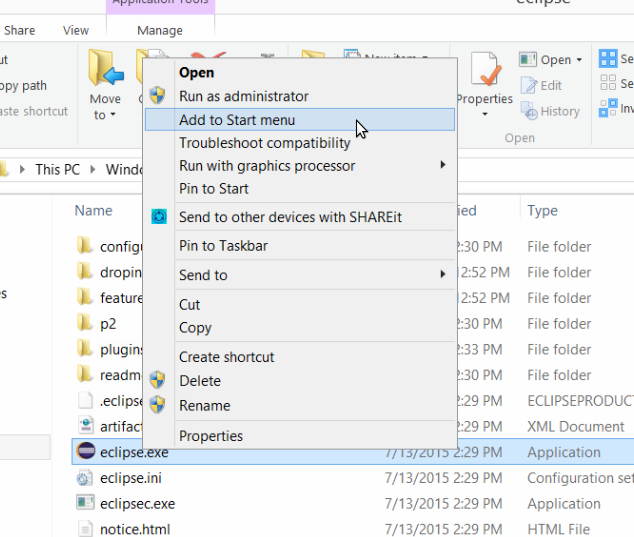
Task: Select the plugins folder icon
Action: (85, 349)
